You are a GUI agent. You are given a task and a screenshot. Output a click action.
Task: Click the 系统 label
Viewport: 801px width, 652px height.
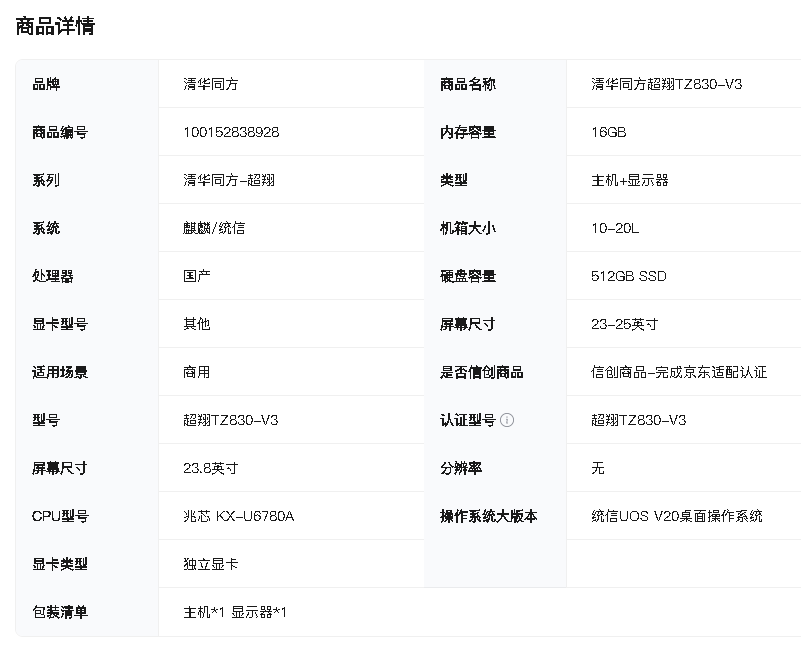[x=46, y=228]
